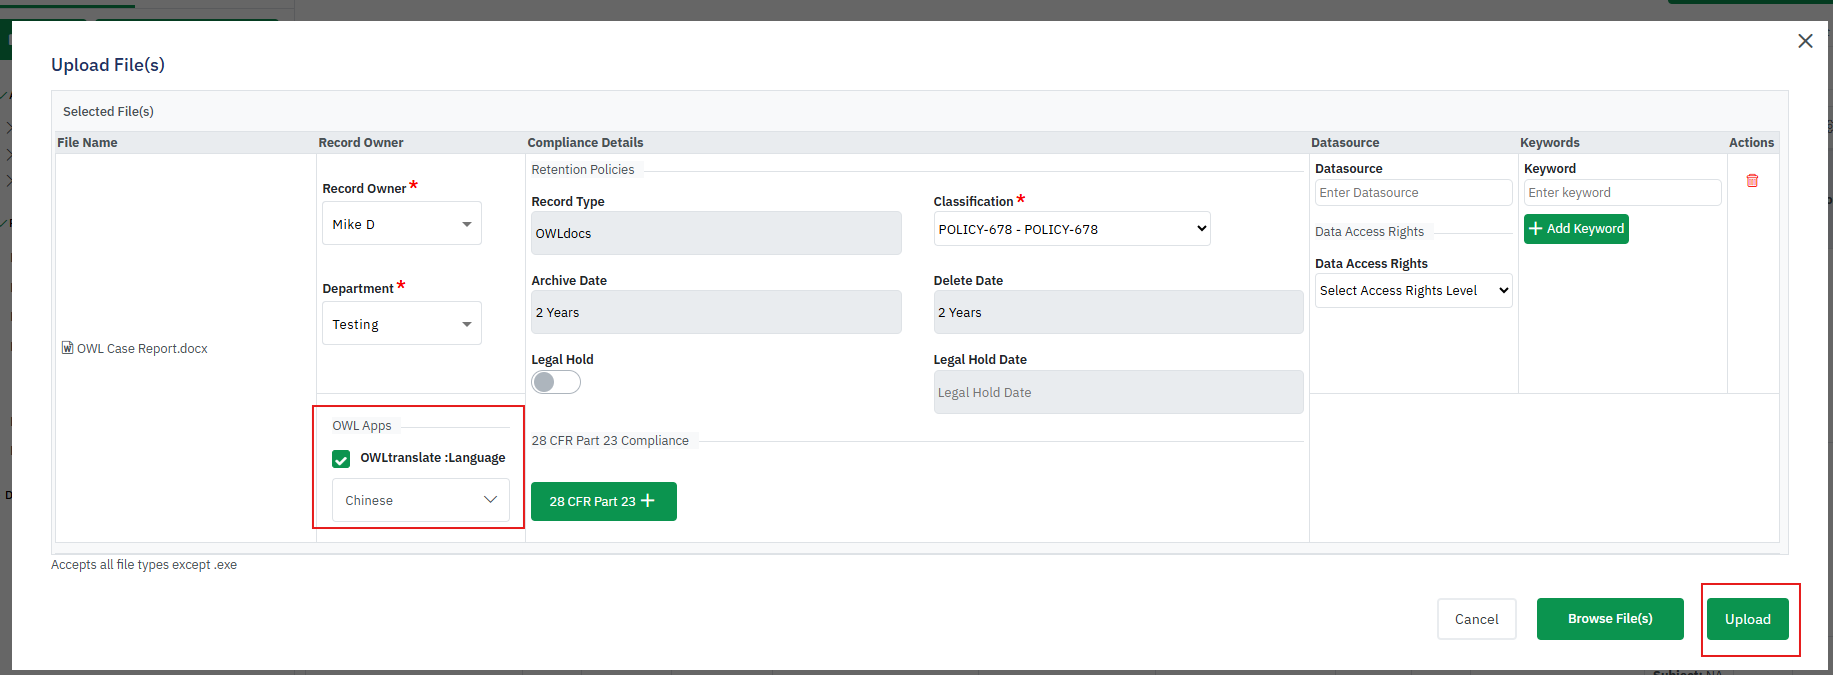Open the Record Owner dropdown

[401, 224]
